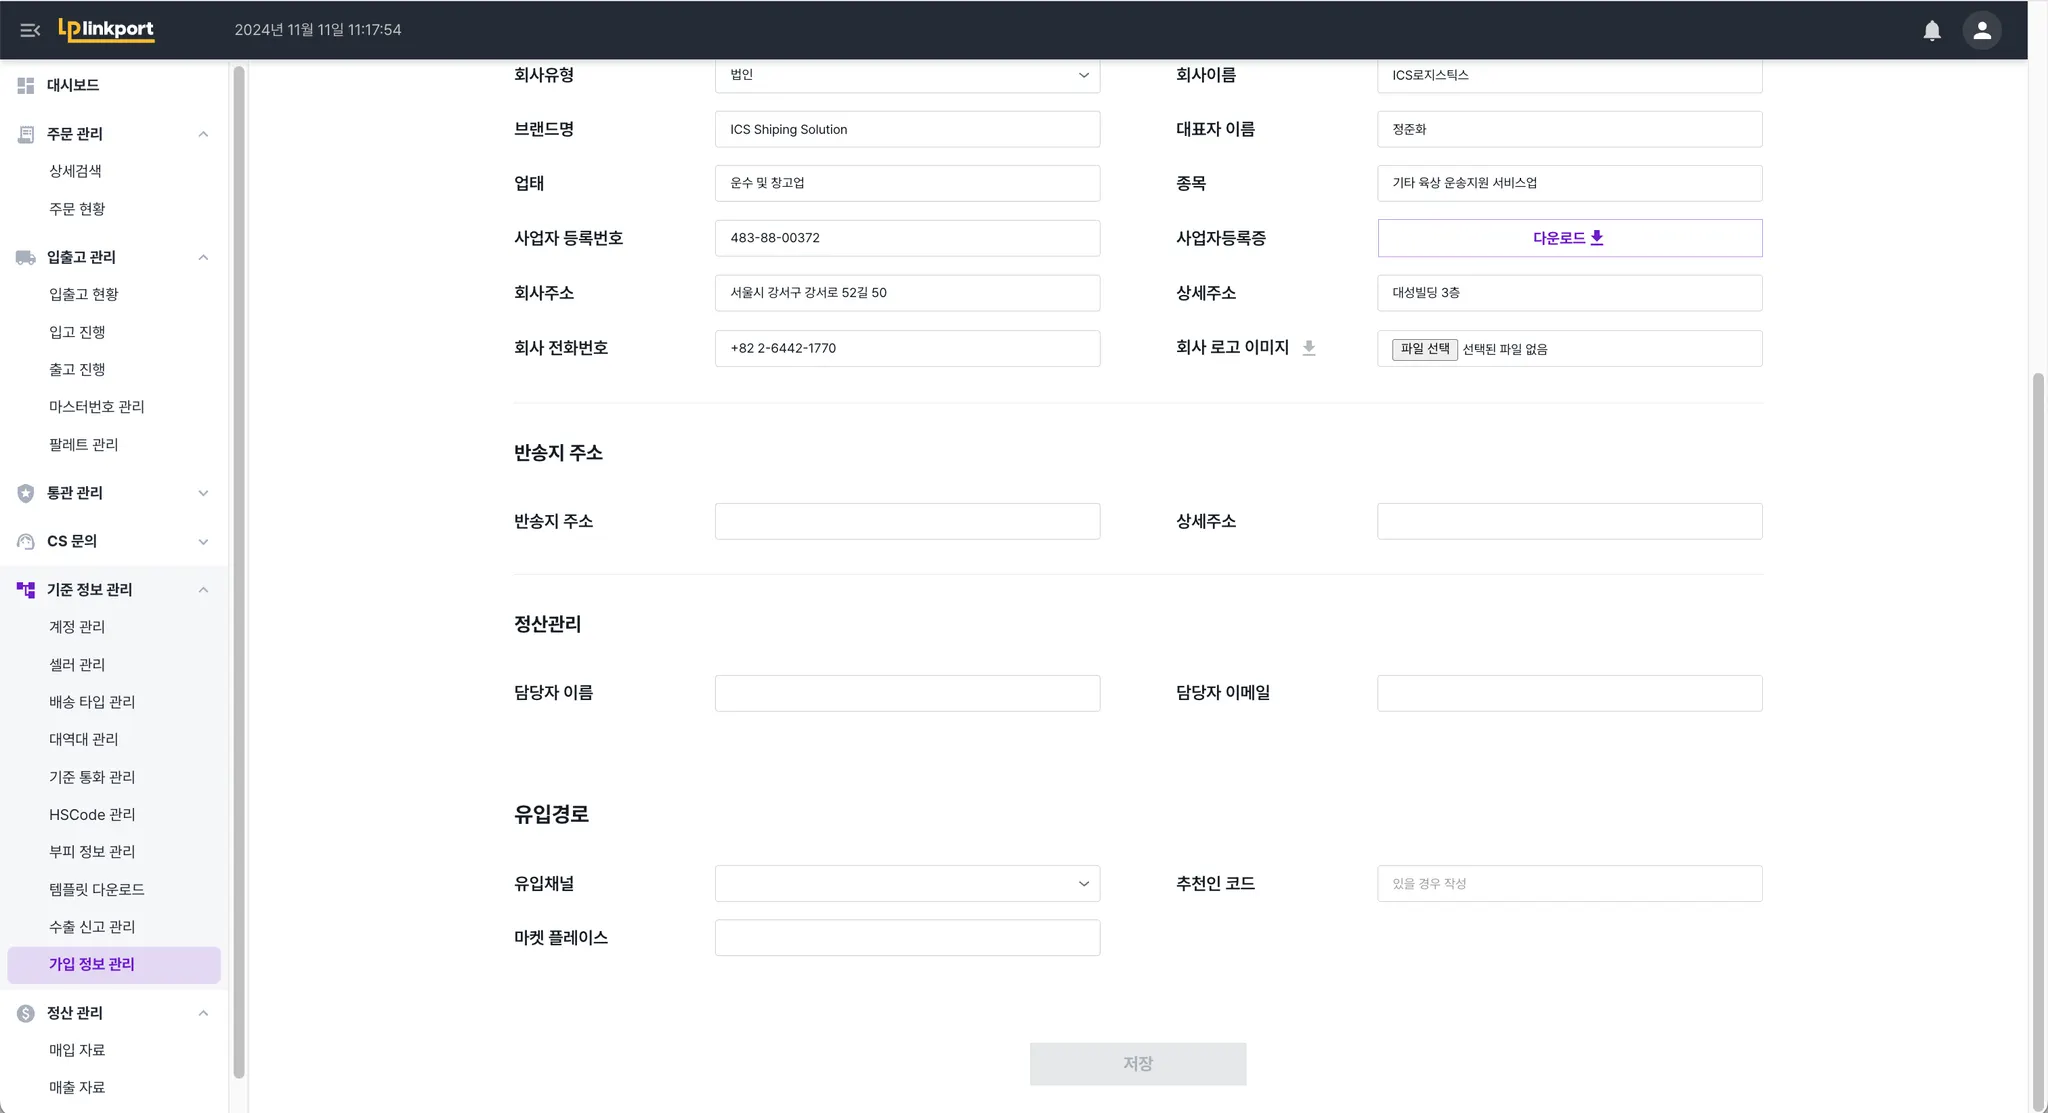Expand the CS 문의 sidebar section
Screen dimensions: 2048x1113
(203, 541)
